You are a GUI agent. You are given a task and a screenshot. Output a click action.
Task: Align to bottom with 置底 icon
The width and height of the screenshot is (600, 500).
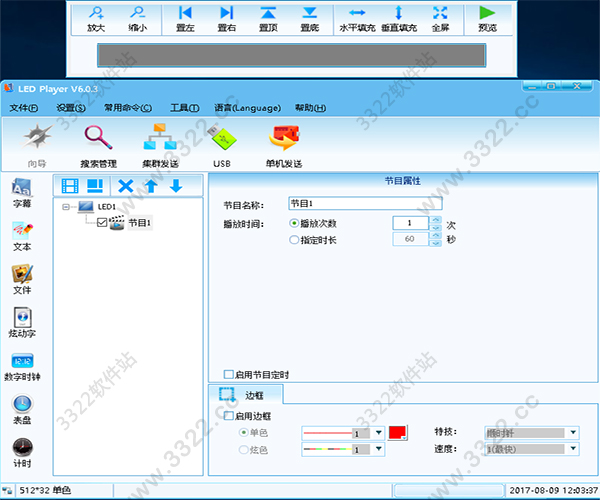pyautogui.click(x=310, y=19)
